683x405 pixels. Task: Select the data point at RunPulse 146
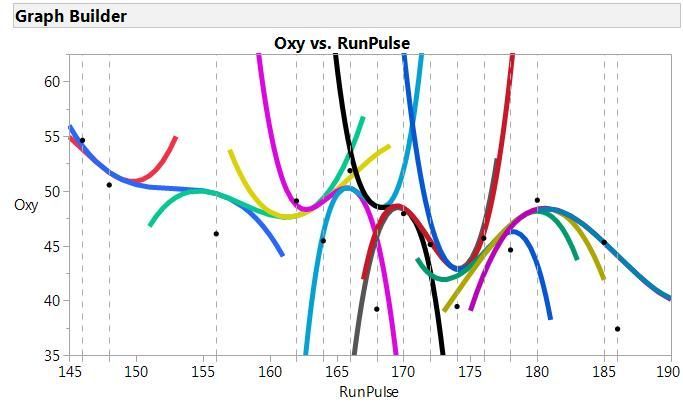point(82,140)
